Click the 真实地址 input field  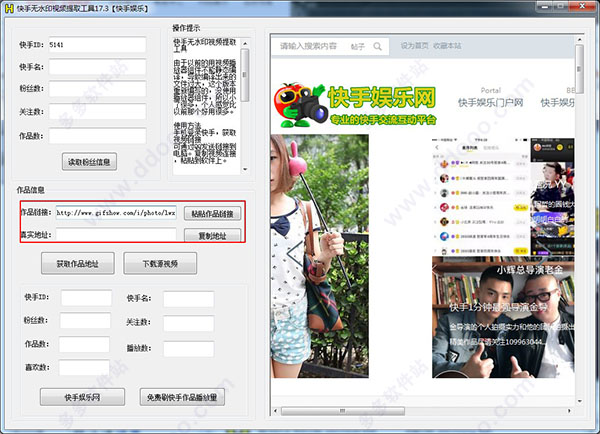pyautogui.click(x=116, y=234)
